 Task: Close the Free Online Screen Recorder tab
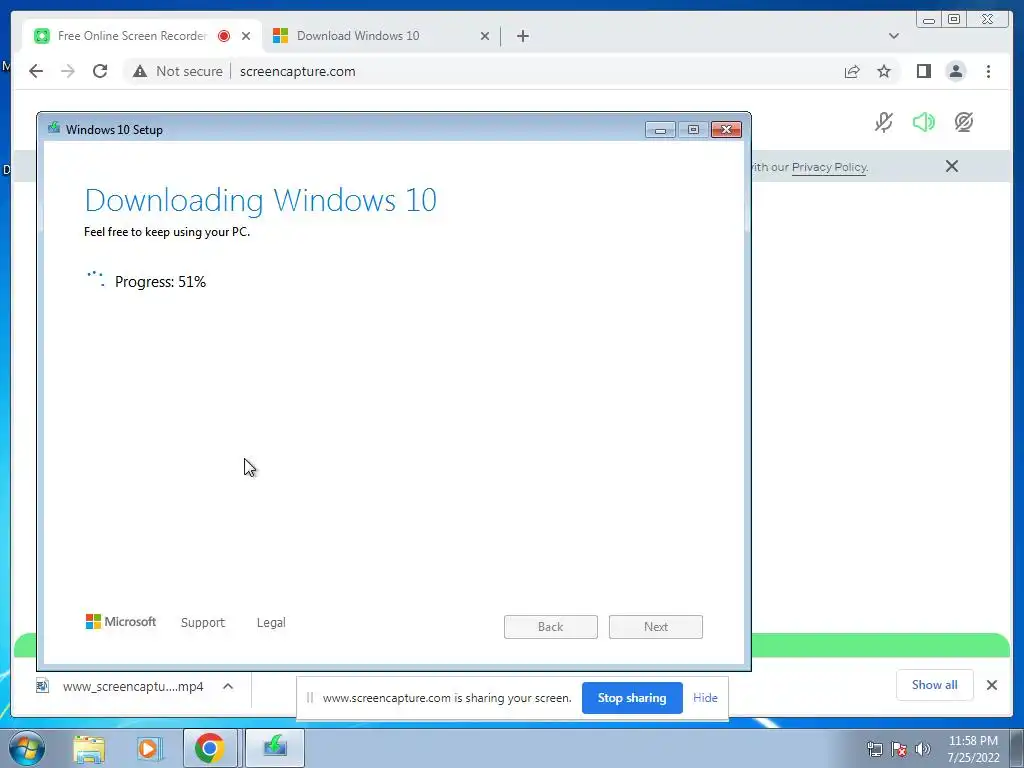[x=246, y=36]
